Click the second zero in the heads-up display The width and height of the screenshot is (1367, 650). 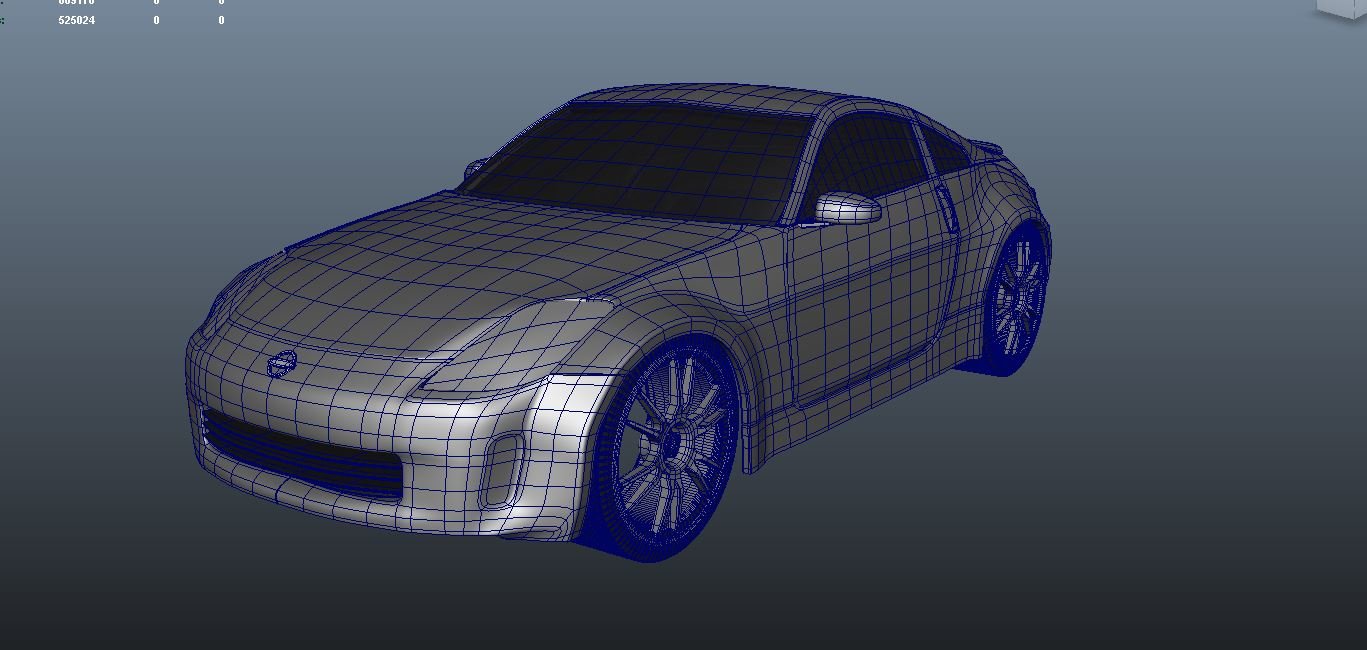pos(221,19)
